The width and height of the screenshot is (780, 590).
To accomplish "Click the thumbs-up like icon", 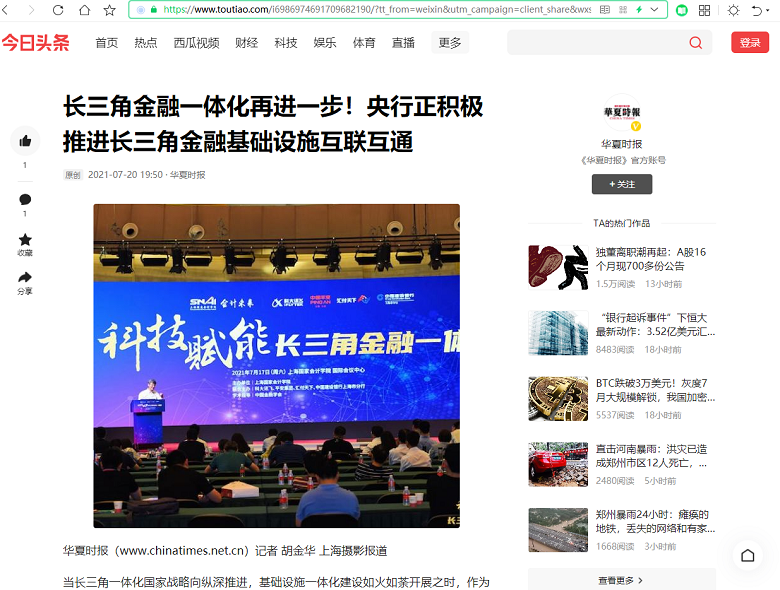I will coord(25,141).
